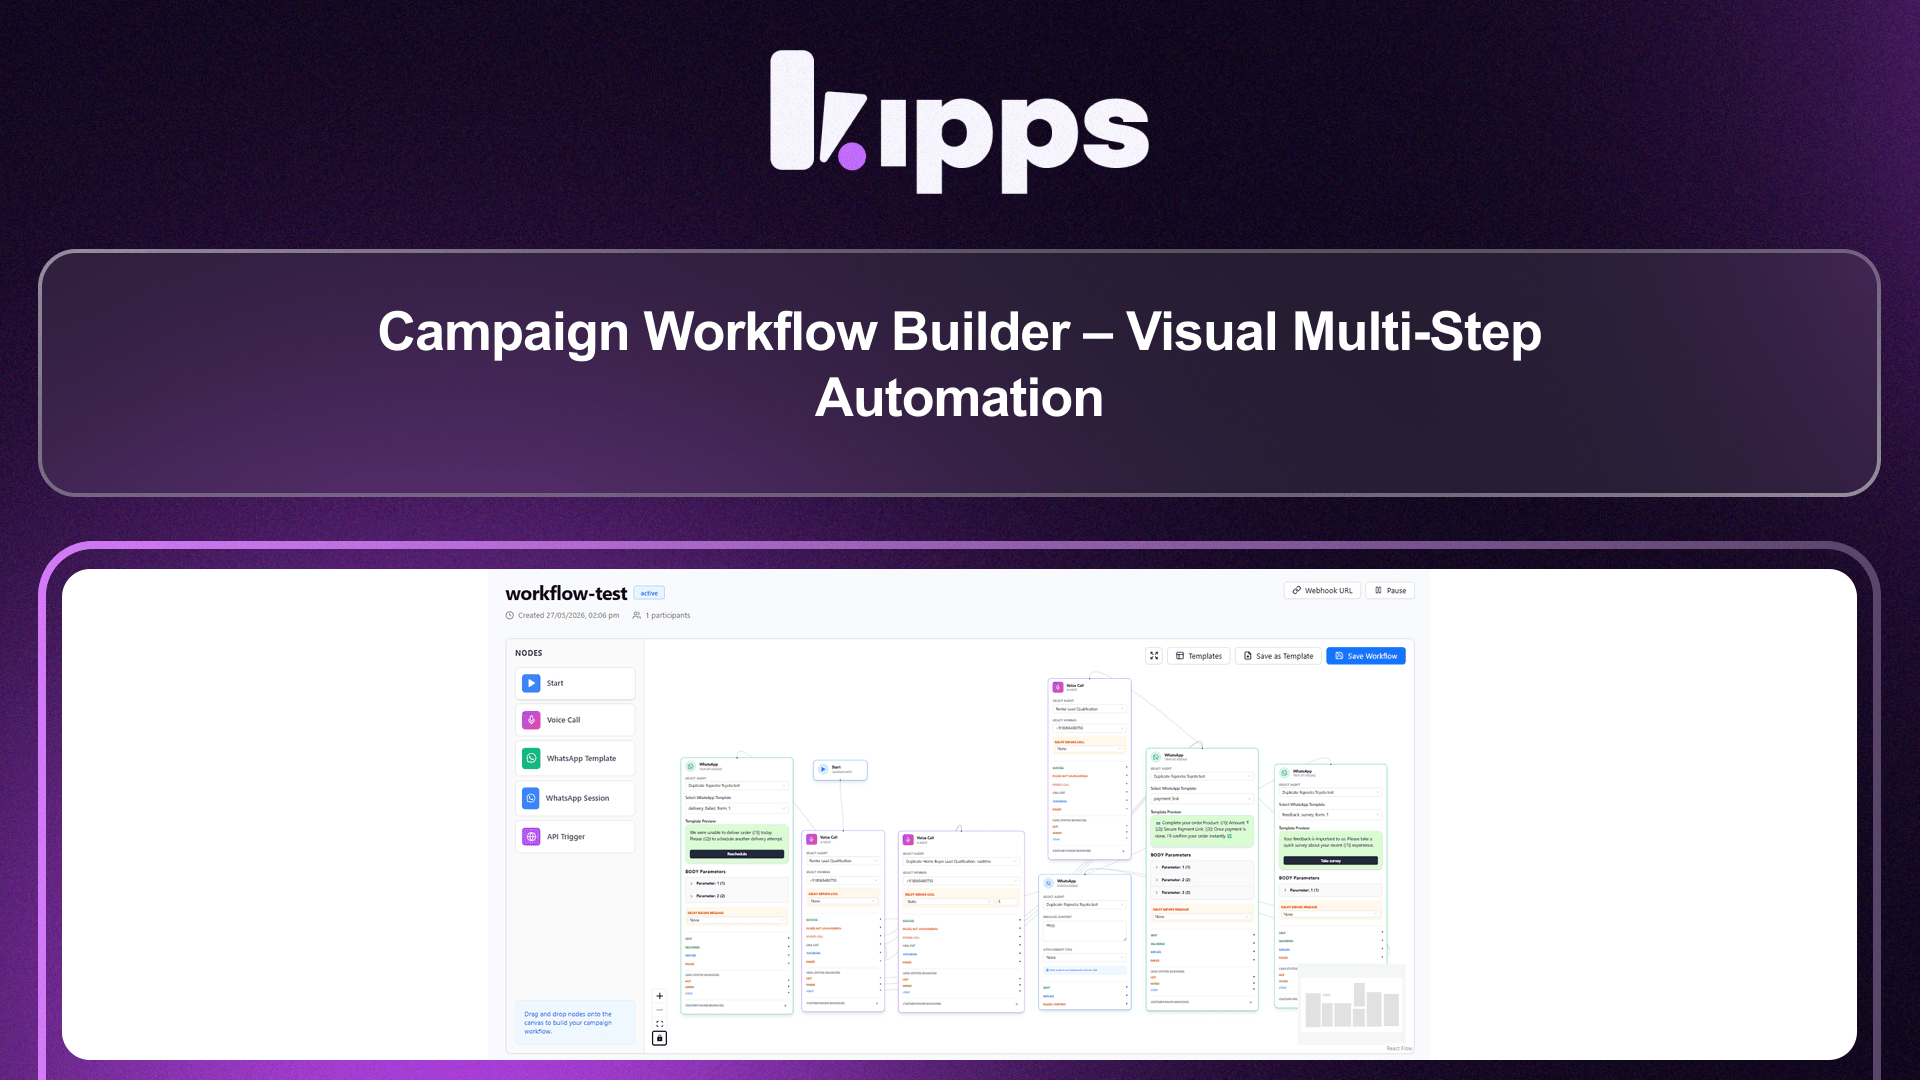Click the API Trigger node row label

tap(566, 837)
